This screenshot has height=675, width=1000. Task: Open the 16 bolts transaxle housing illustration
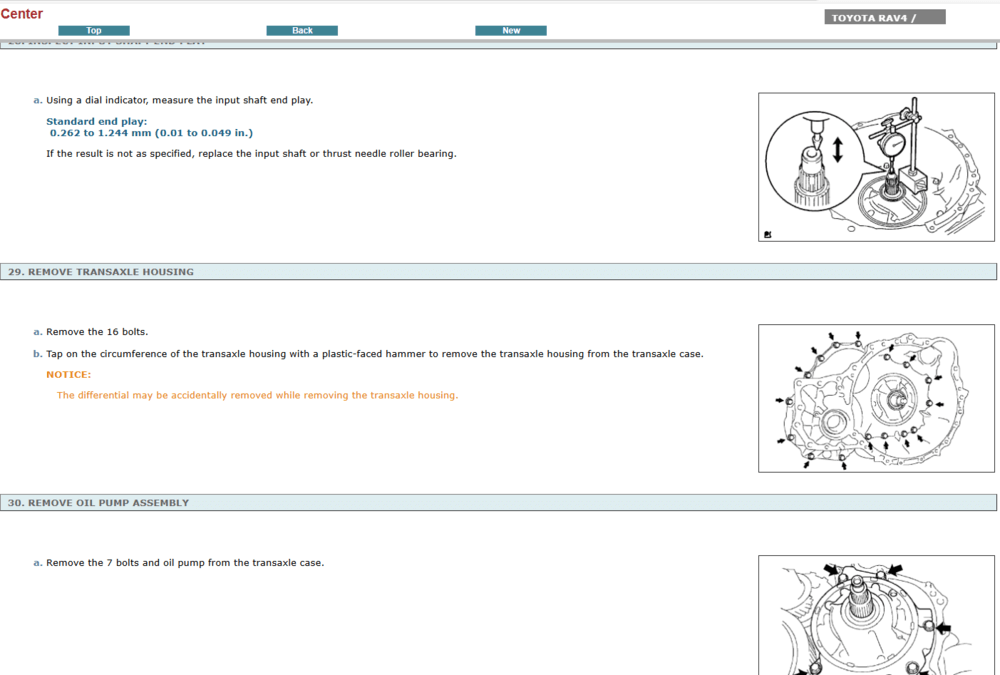(876, 398)
